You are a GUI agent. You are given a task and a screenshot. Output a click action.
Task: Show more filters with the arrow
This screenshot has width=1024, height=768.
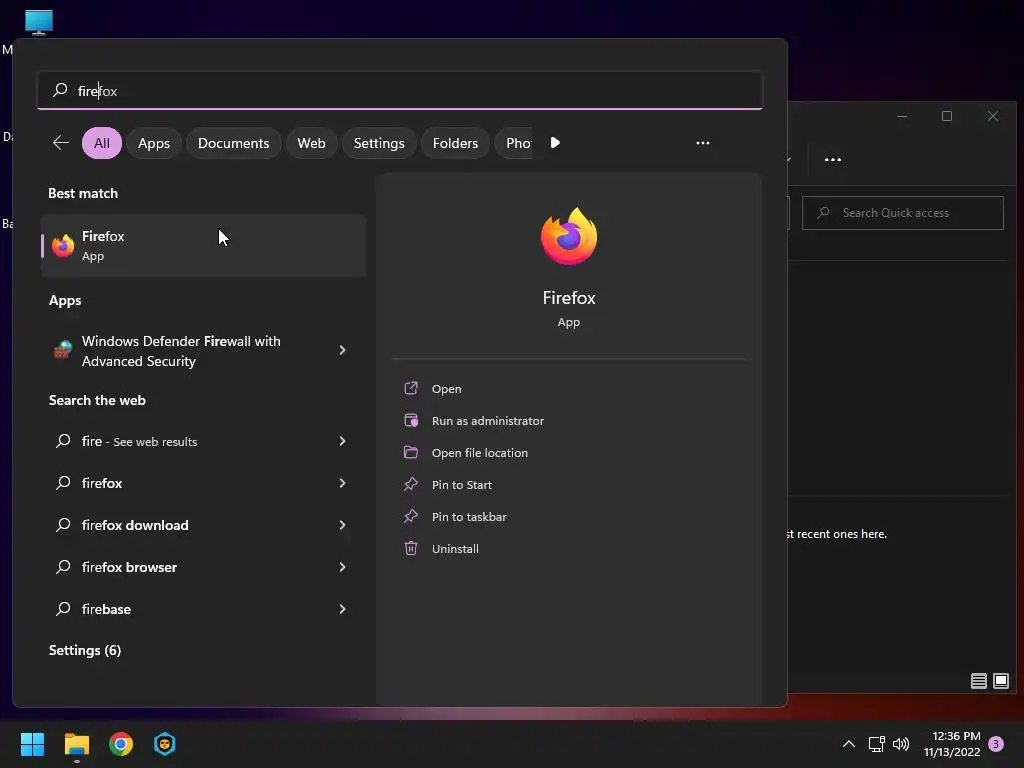(x=555, y=142)
